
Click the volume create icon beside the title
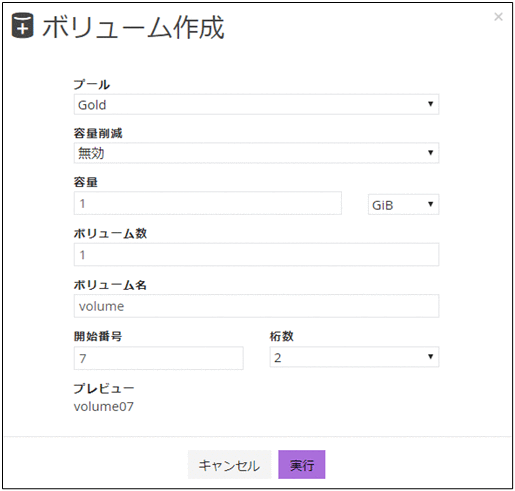point(22,26)
